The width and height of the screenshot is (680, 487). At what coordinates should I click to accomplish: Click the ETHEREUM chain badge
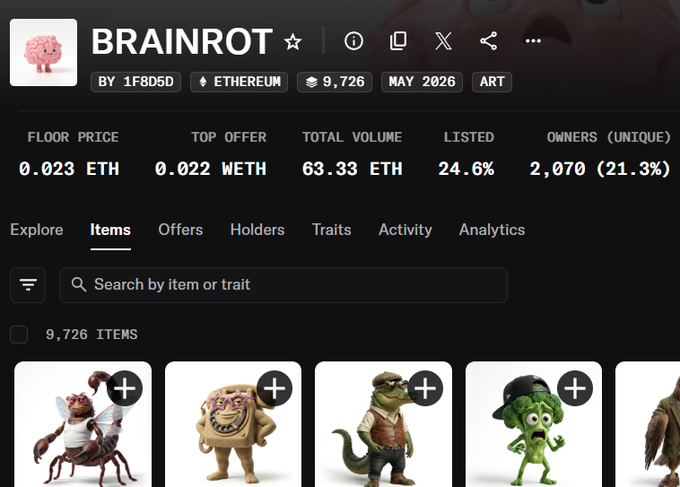click(239, 82)
